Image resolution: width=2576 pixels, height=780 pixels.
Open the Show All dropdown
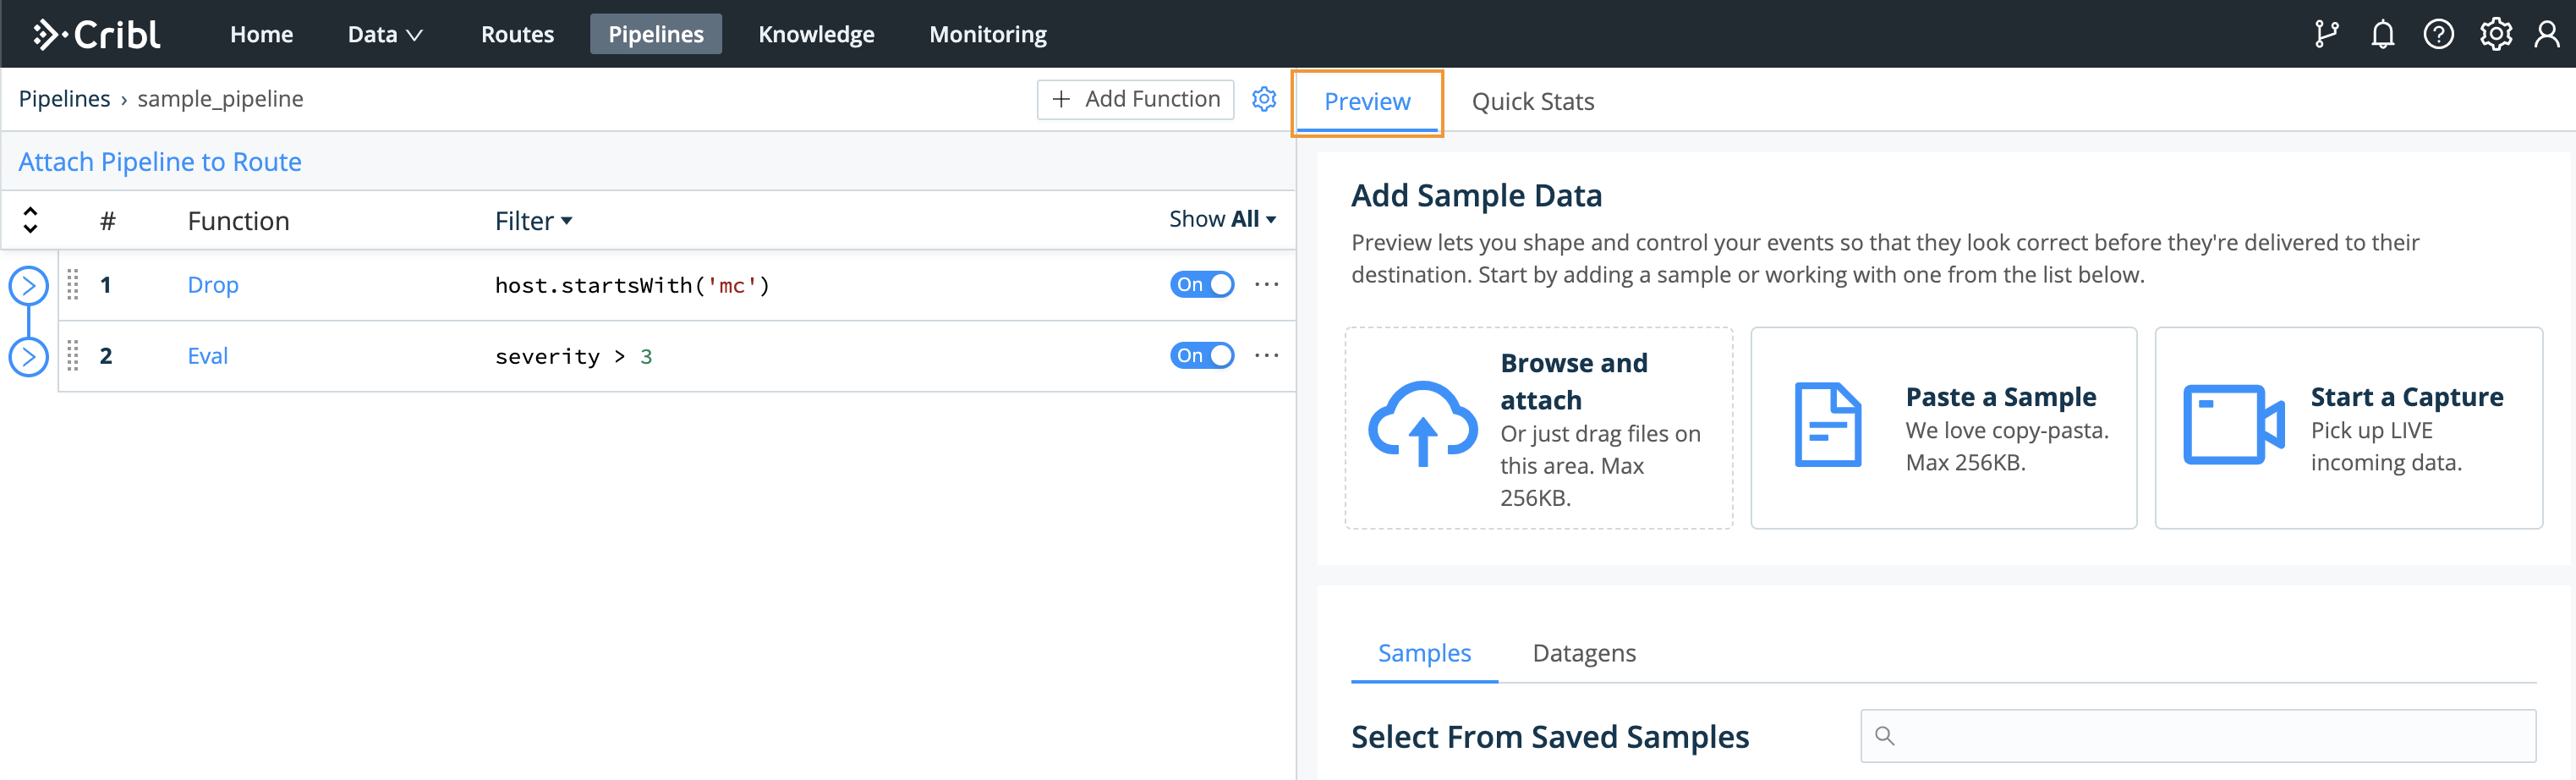[x=1222, y=219]
